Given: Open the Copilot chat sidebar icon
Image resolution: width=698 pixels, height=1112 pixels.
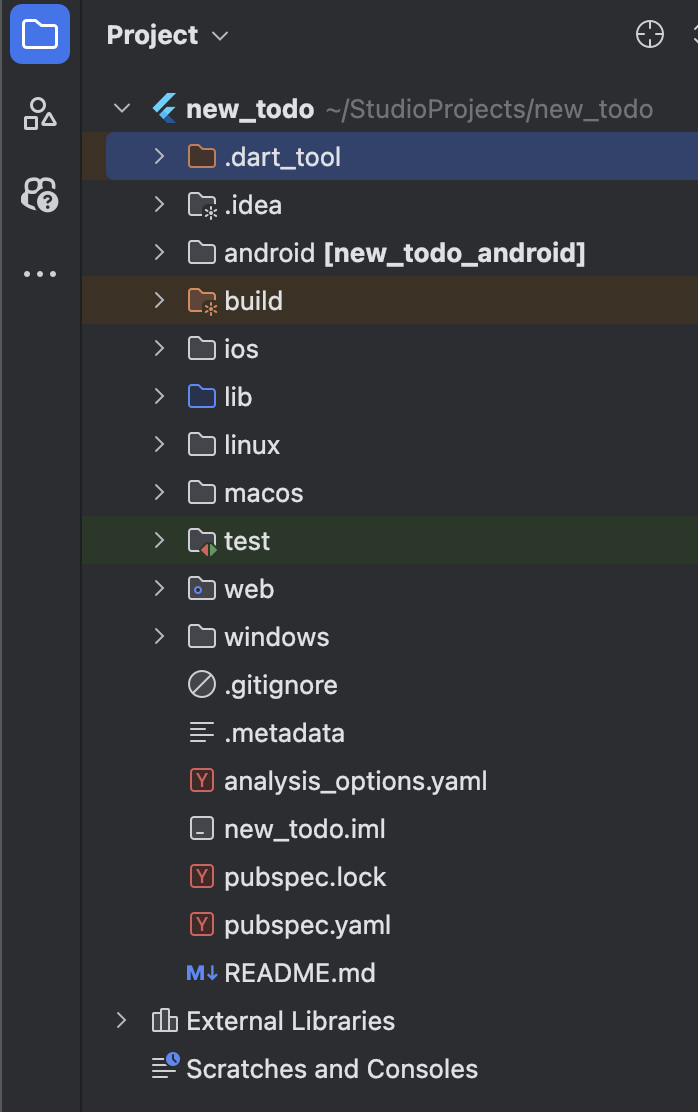Looking at the screenshot, I should 40,194.
